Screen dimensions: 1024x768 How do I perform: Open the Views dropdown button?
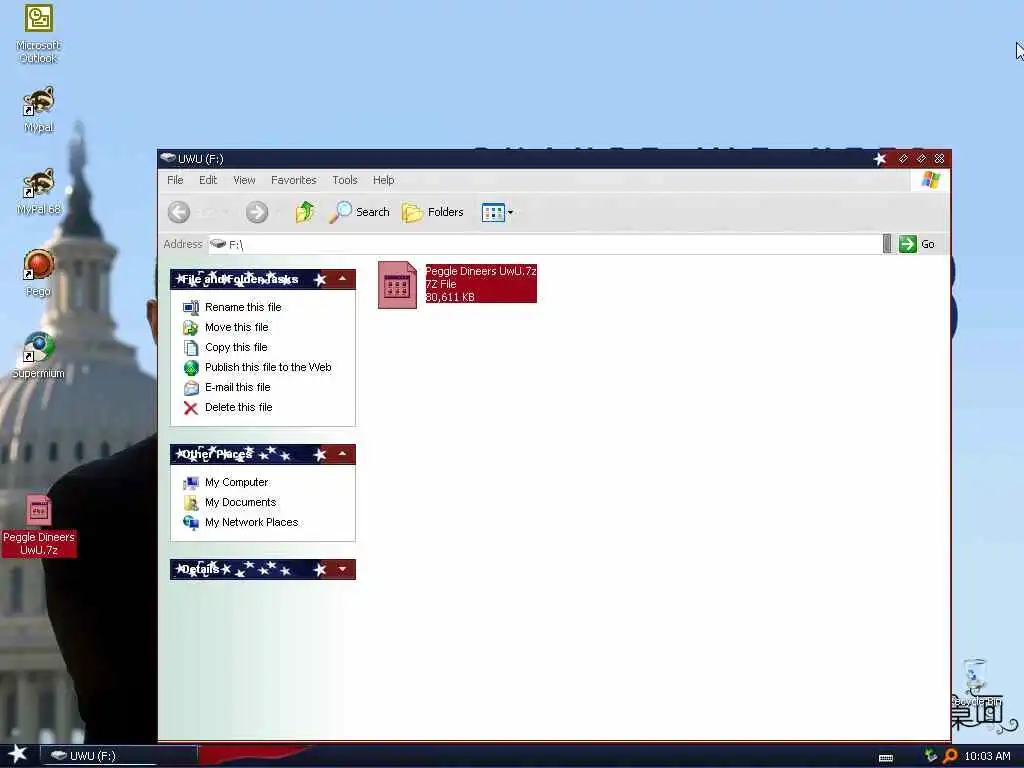pos(498,212)
